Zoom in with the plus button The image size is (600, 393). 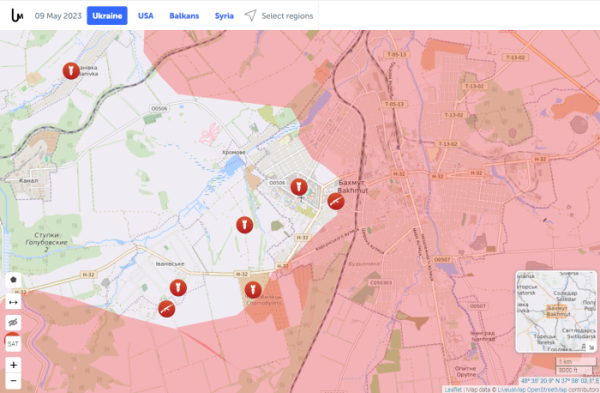point(13,365)
